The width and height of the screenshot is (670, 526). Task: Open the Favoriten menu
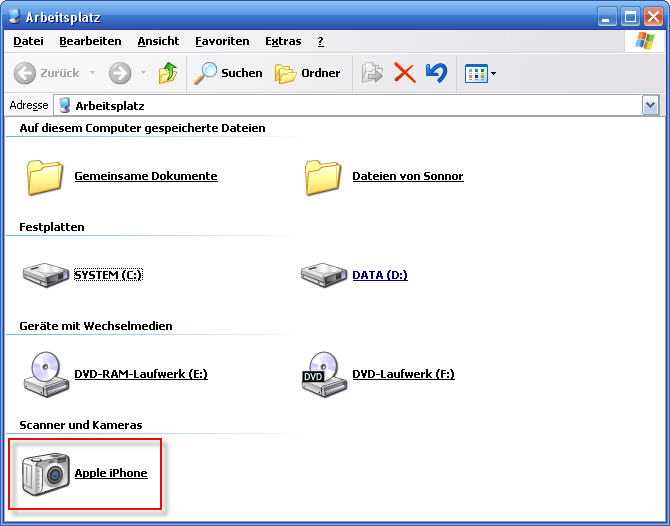(222, 41)
